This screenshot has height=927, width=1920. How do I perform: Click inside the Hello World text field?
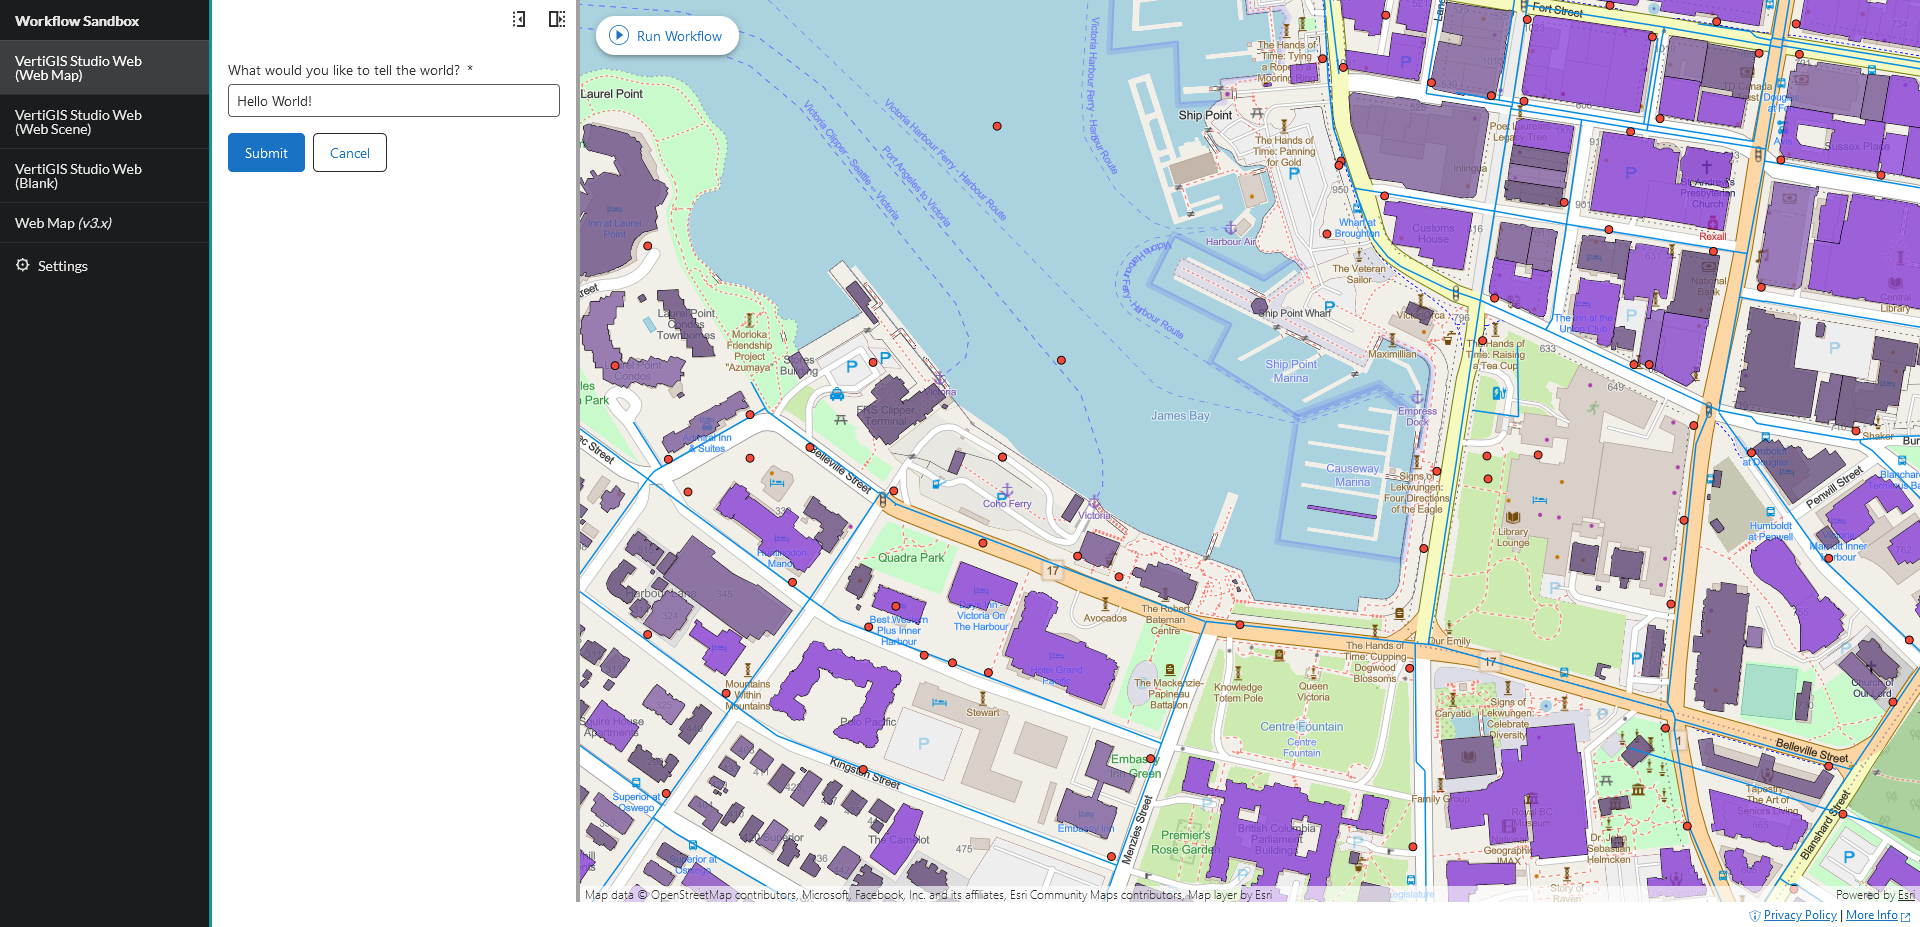[393, 100]
